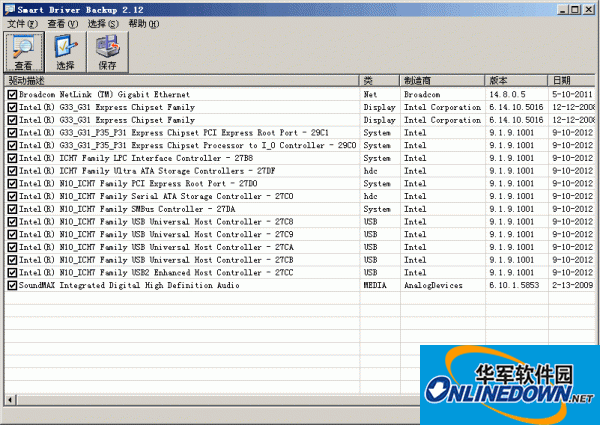Viewport: 600px width, 425px height.
Task: Select Broadcom NetLink (TM) Gigabit Ethernet row text
Action: click(104, 94)
